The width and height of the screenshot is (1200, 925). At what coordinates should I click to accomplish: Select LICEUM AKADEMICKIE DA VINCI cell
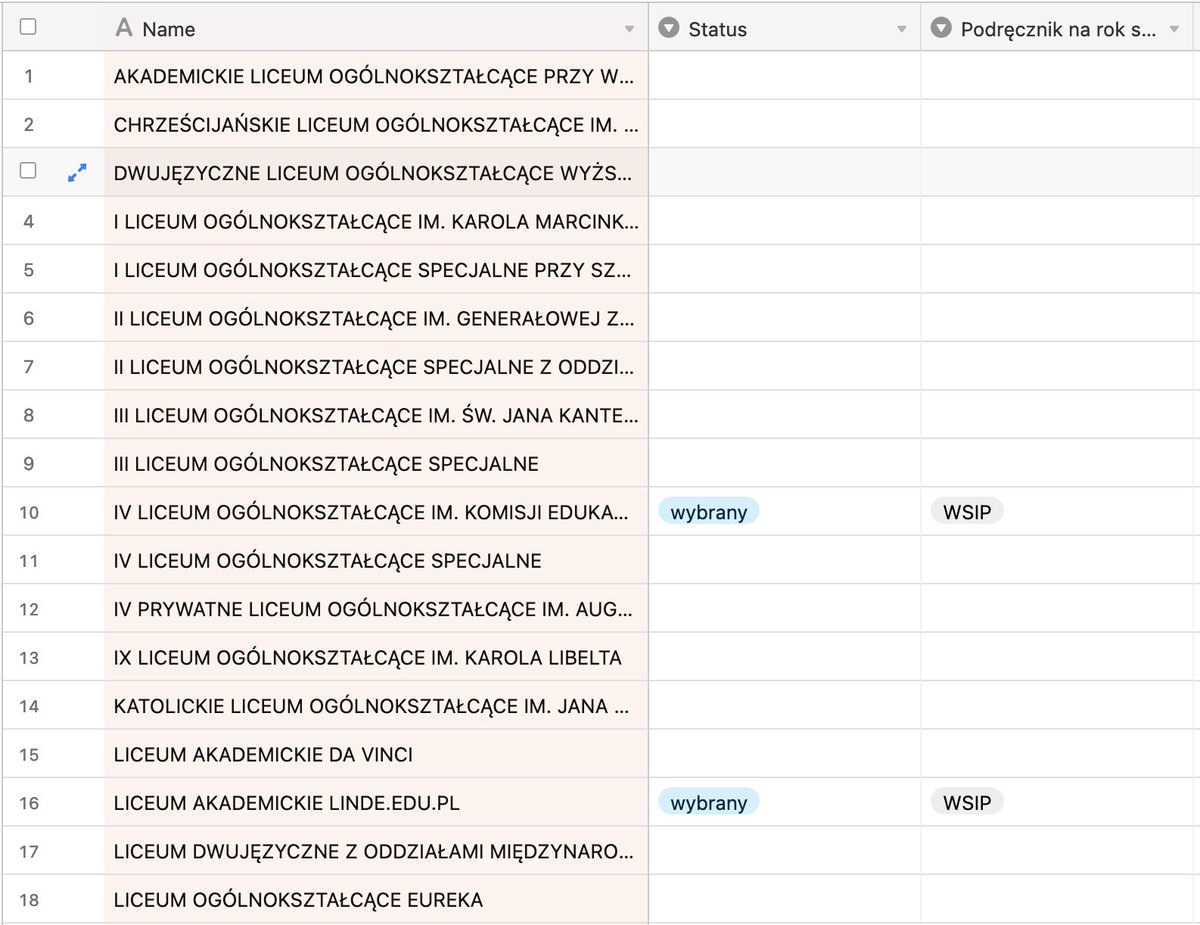(x=376, y=754)
